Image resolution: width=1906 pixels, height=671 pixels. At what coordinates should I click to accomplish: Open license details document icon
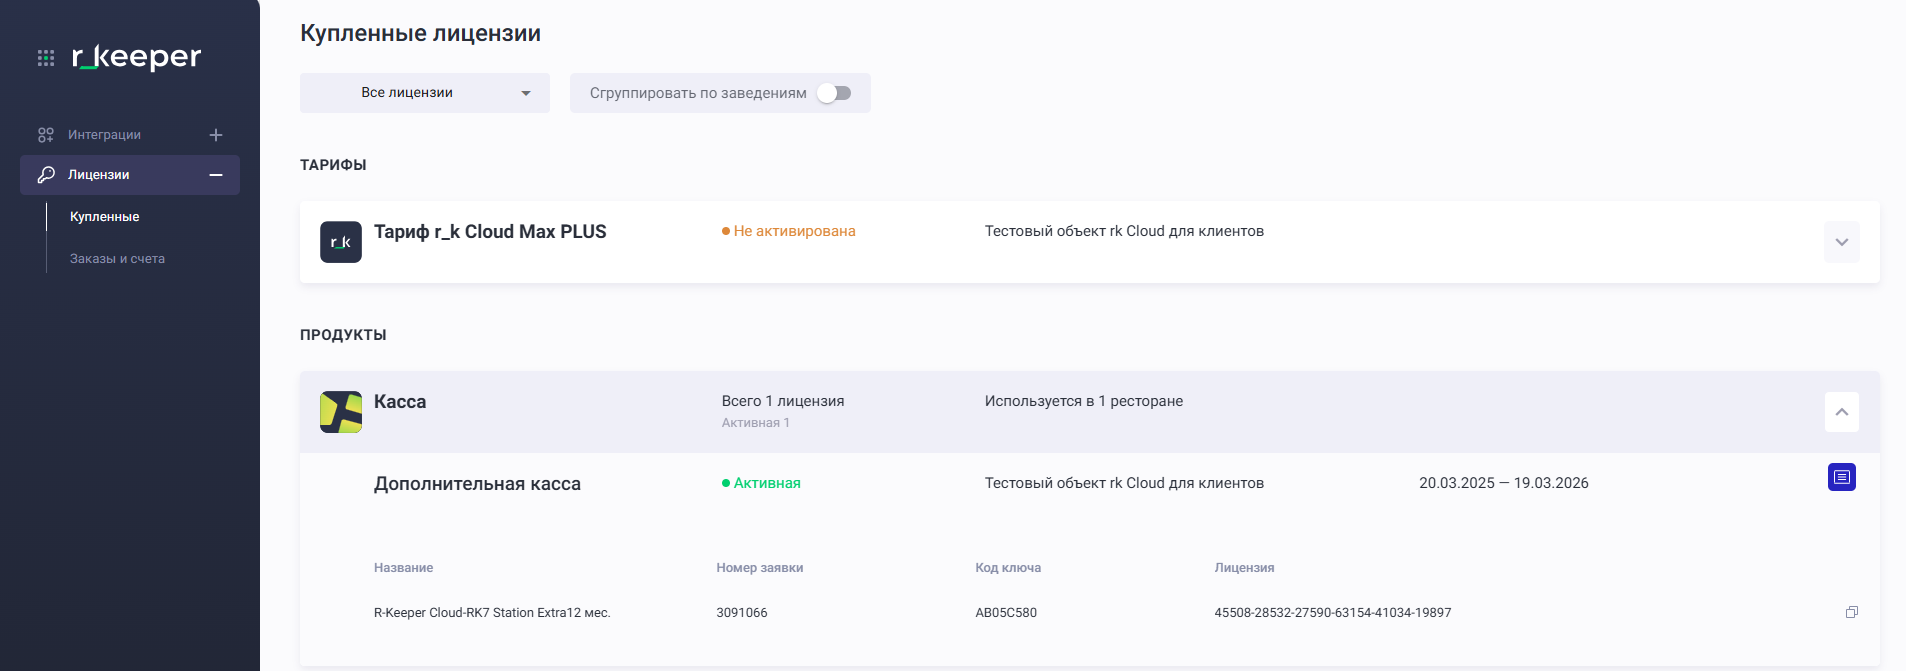tap(1841, 478)
